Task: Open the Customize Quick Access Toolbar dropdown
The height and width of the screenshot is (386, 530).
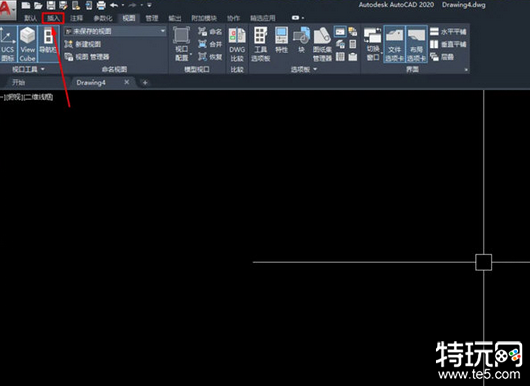Action: click(x=149, y=5)
